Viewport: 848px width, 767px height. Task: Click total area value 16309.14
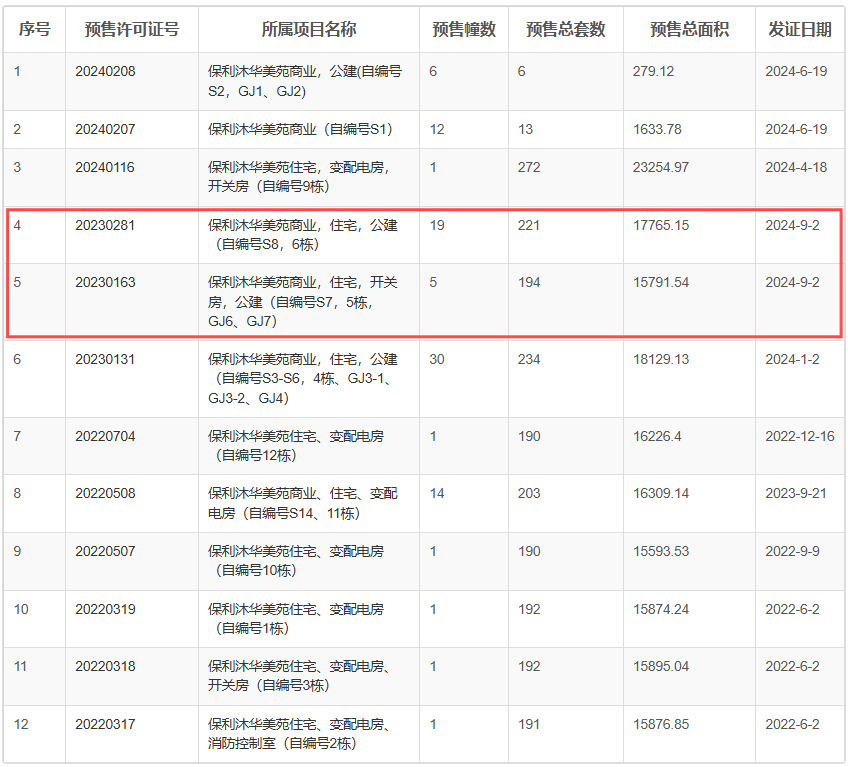[x=661, y=493]
